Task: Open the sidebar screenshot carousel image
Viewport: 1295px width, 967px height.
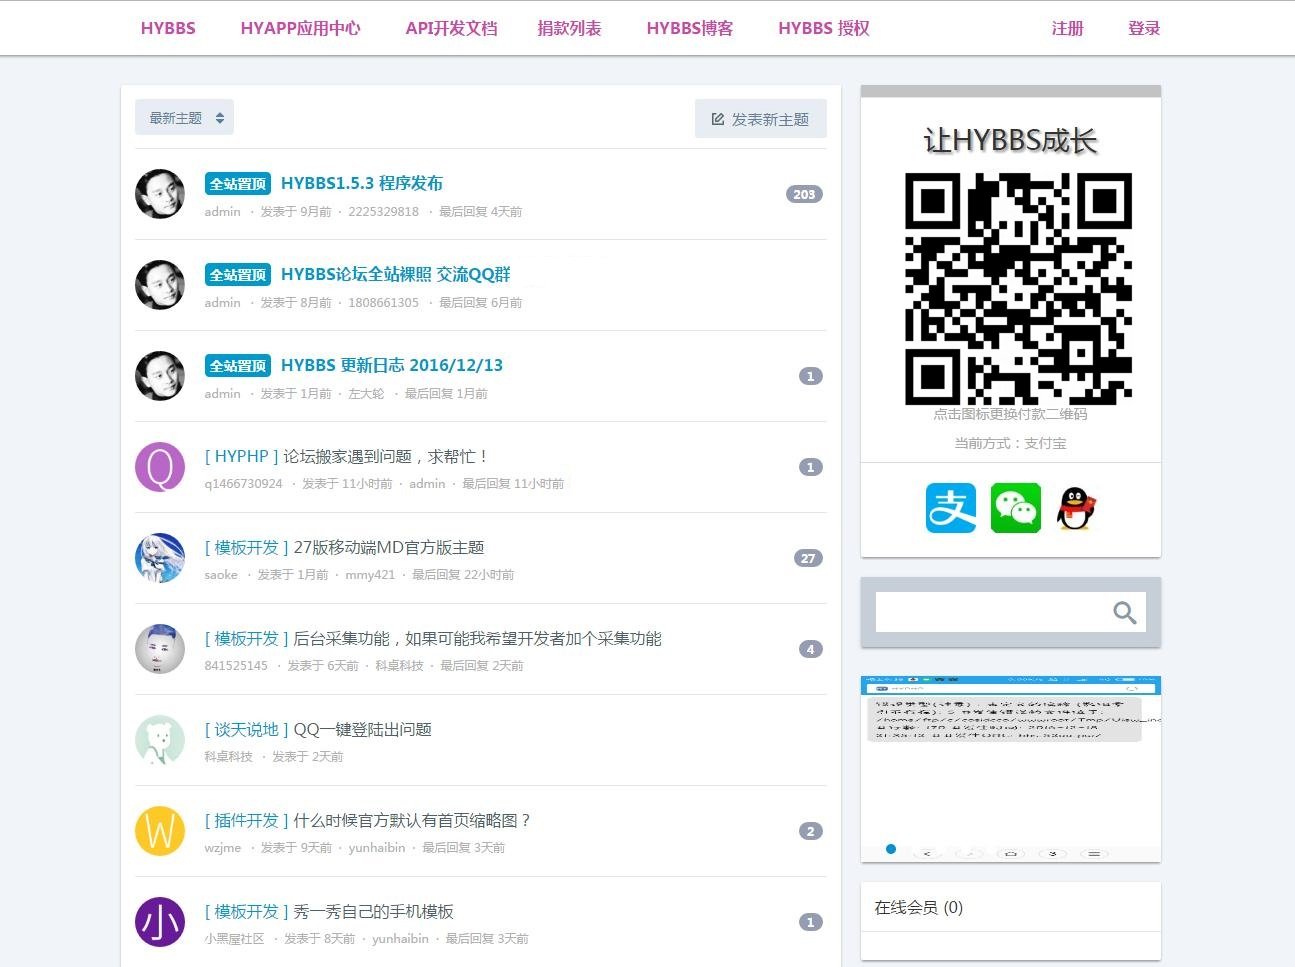Action: 1011,768
